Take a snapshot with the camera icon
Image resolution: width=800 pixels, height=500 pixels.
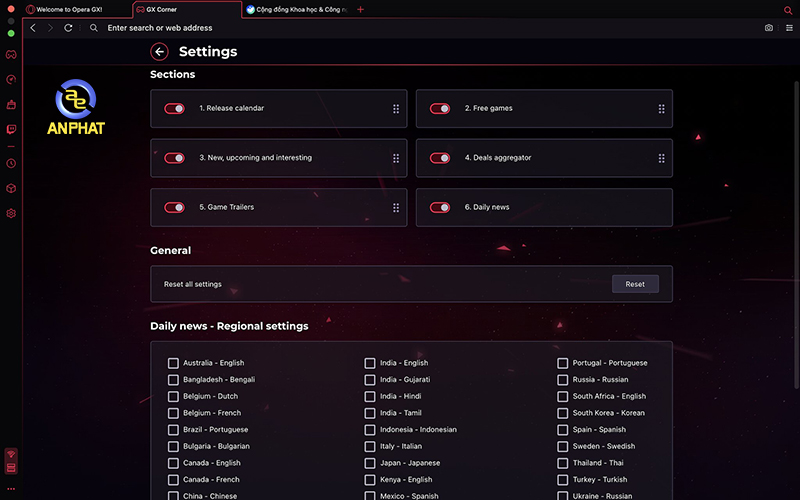point(769,28)
